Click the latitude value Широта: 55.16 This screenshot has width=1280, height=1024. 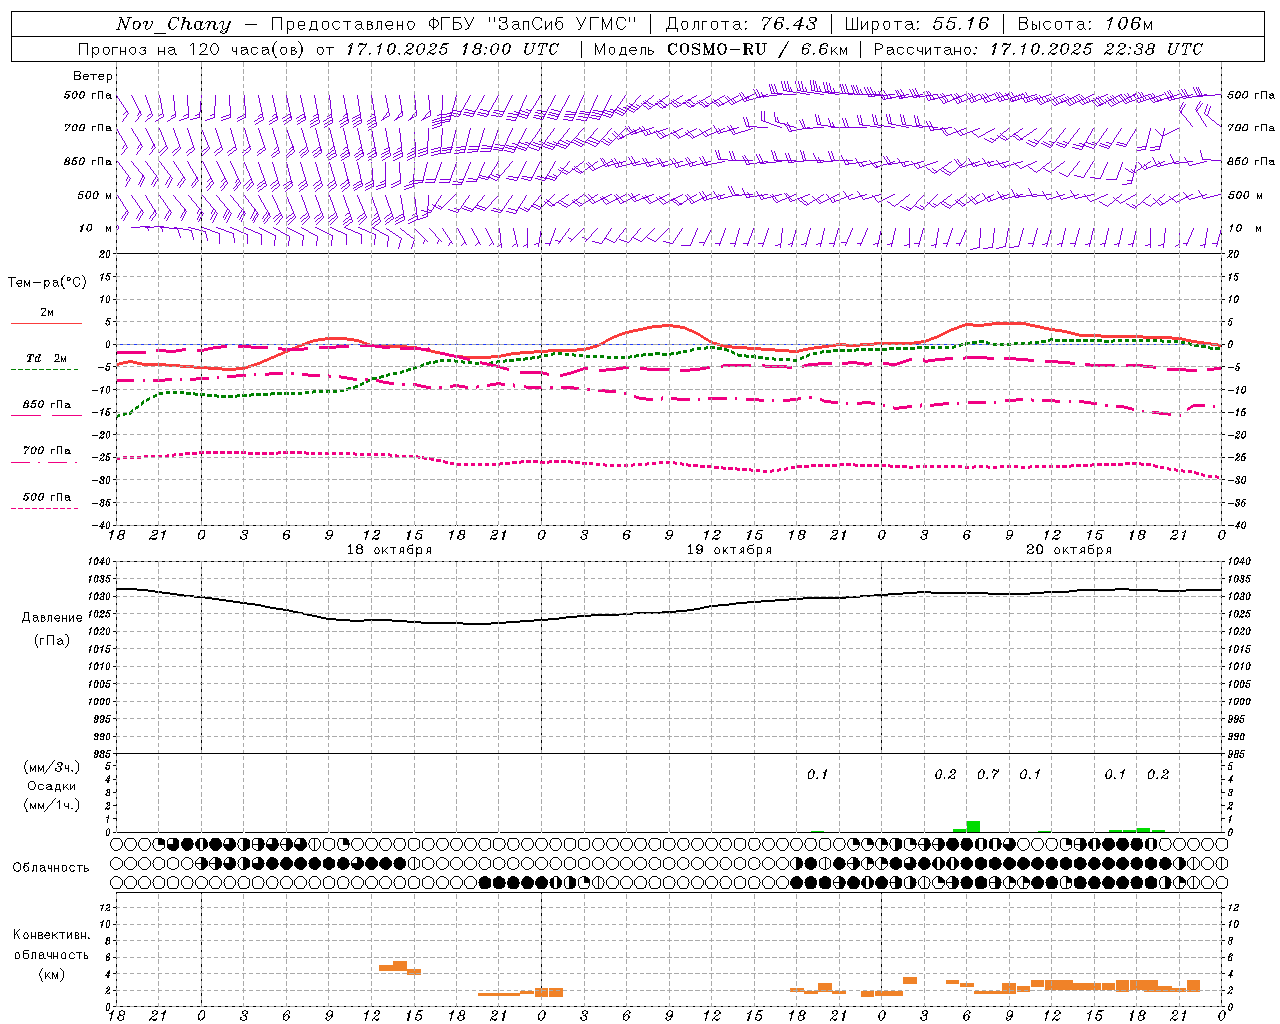coord(916,24)
